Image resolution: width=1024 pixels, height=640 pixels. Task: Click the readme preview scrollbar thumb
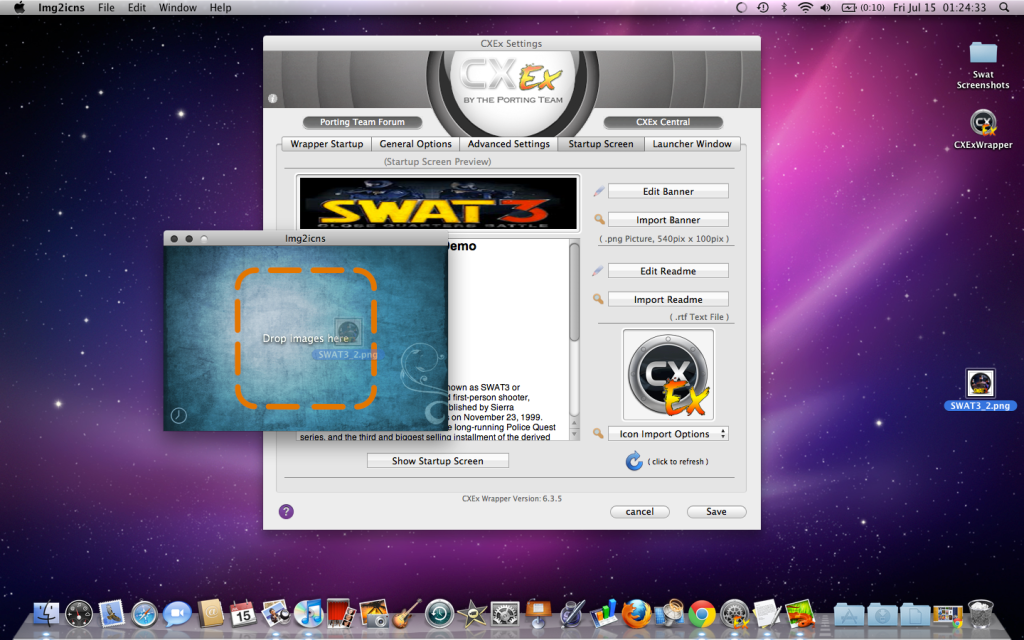pos(574,291)
